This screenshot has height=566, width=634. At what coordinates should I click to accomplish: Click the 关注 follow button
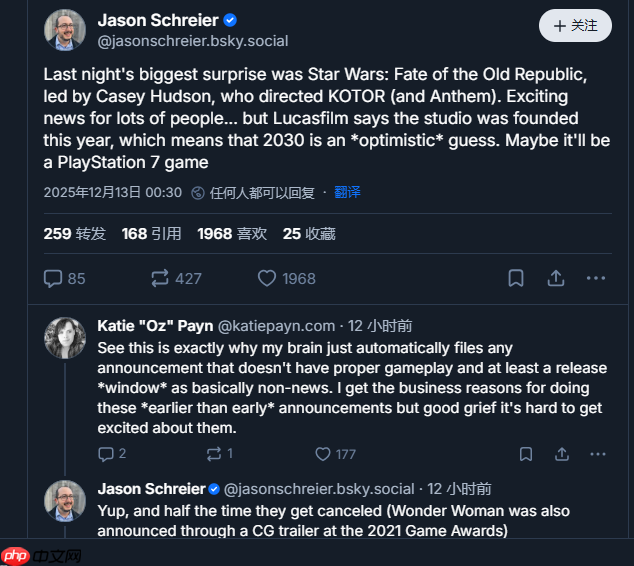[x=574, y=26]
